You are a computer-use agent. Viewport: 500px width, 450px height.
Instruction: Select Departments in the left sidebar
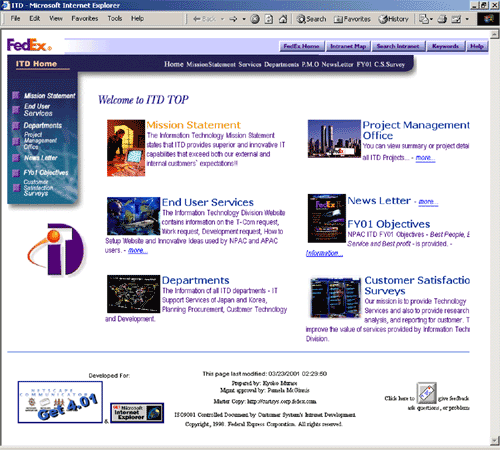(x=43, y=126)
